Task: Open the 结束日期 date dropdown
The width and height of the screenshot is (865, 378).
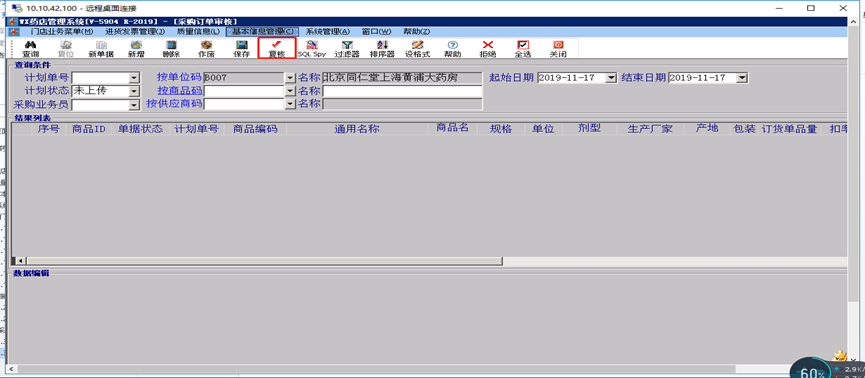Action: point(742,78)
